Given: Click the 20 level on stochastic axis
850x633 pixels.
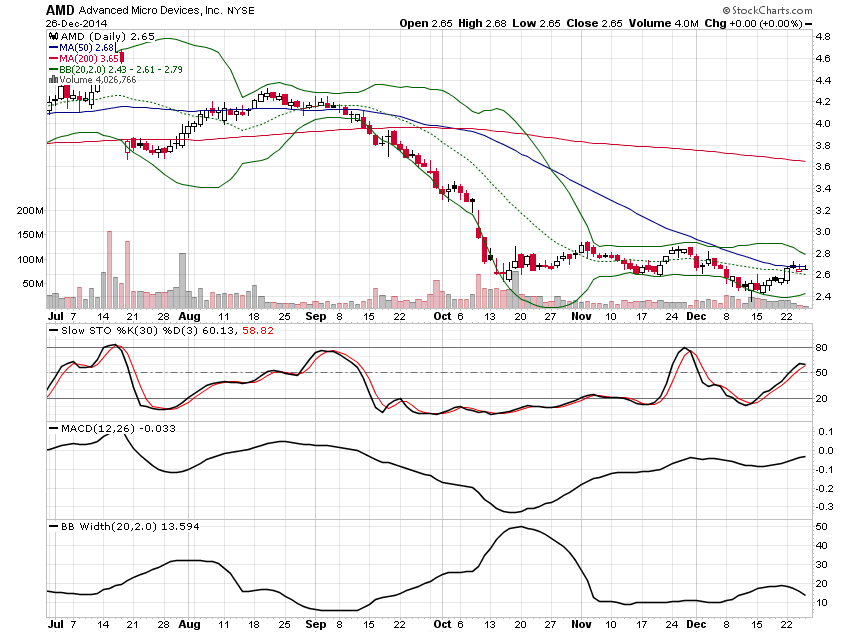Looking at the screenshot, I should click(822, 398).
